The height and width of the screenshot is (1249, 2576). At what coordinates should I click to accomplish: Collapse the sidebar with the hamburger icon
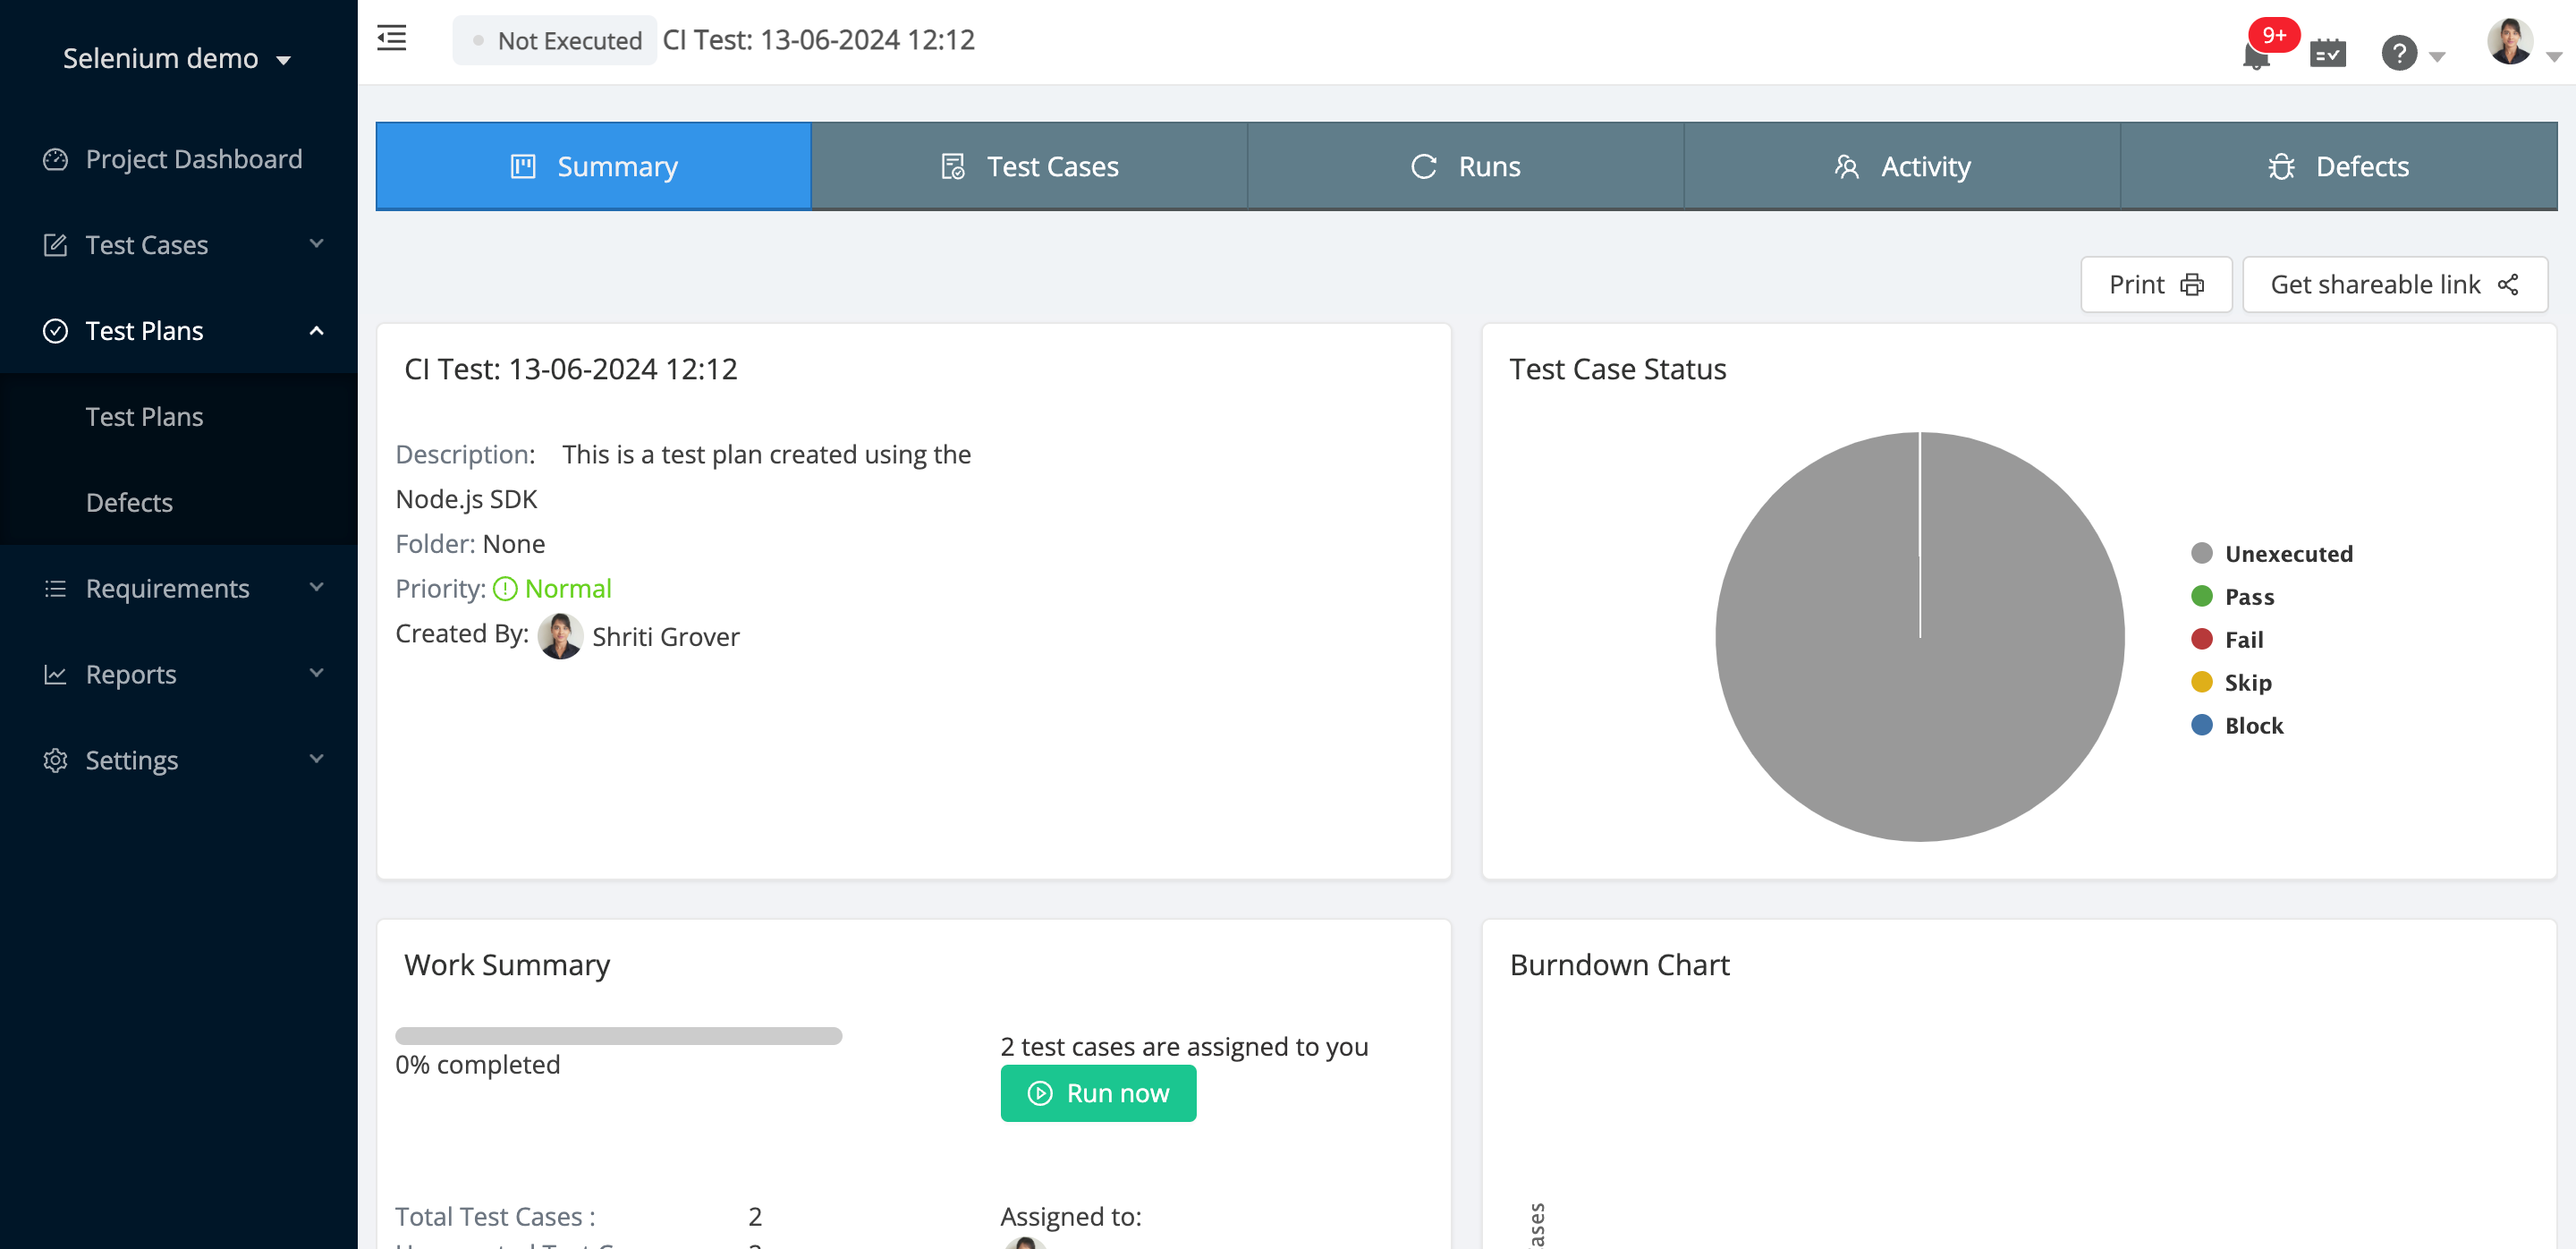[x=391, y=39]
